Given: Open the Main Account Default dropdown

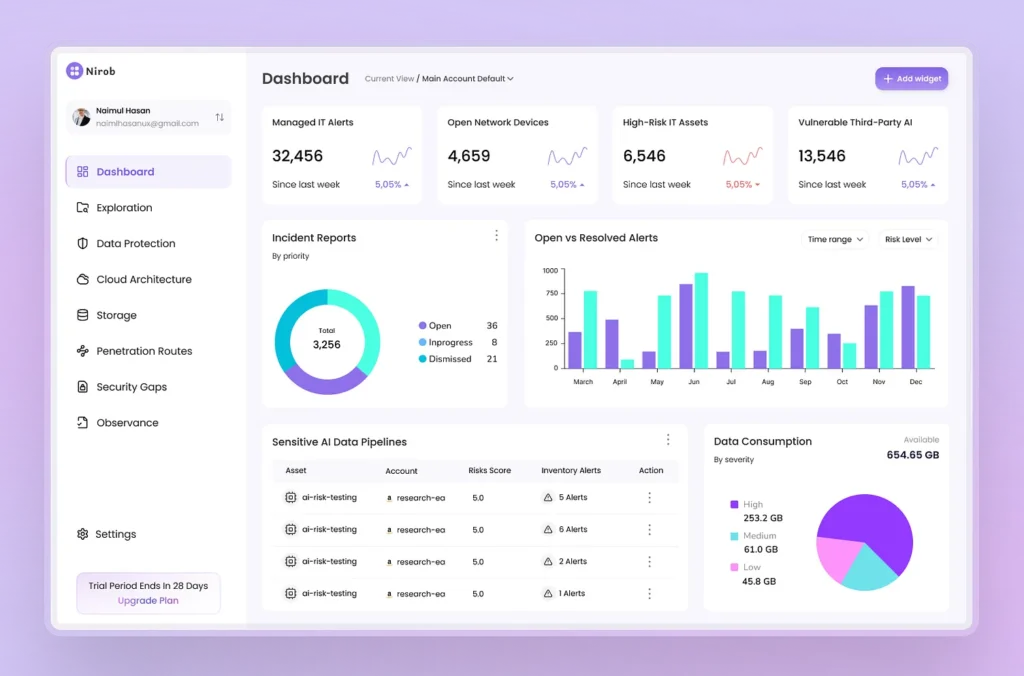Looking at the screenshot, I should point(468,79).
